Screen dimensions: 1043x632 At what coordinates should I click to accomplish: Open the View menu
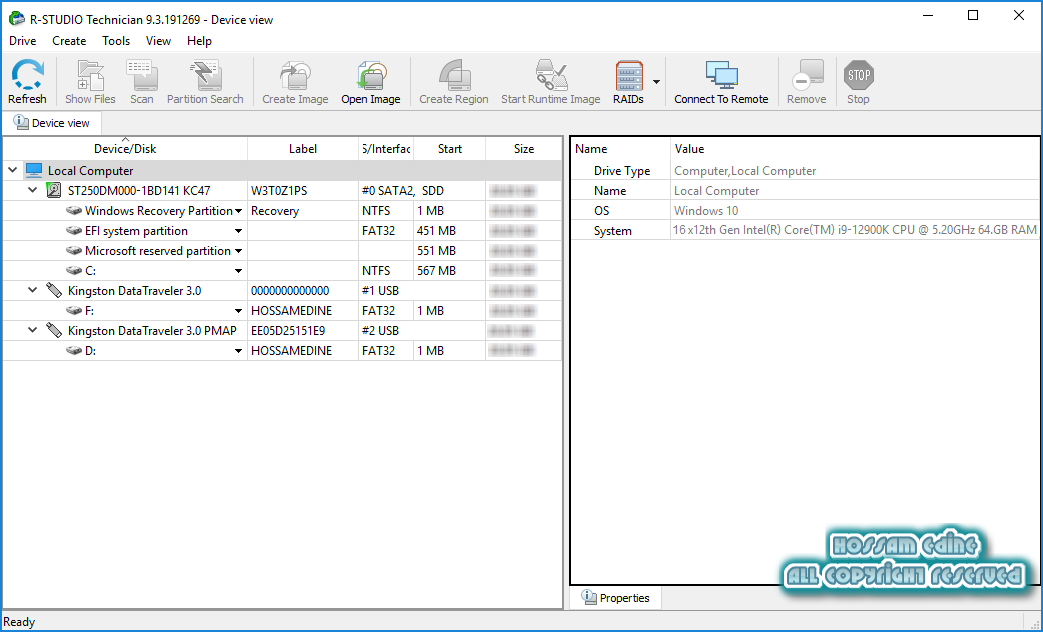pyautogui.click(x=158, y=41)
